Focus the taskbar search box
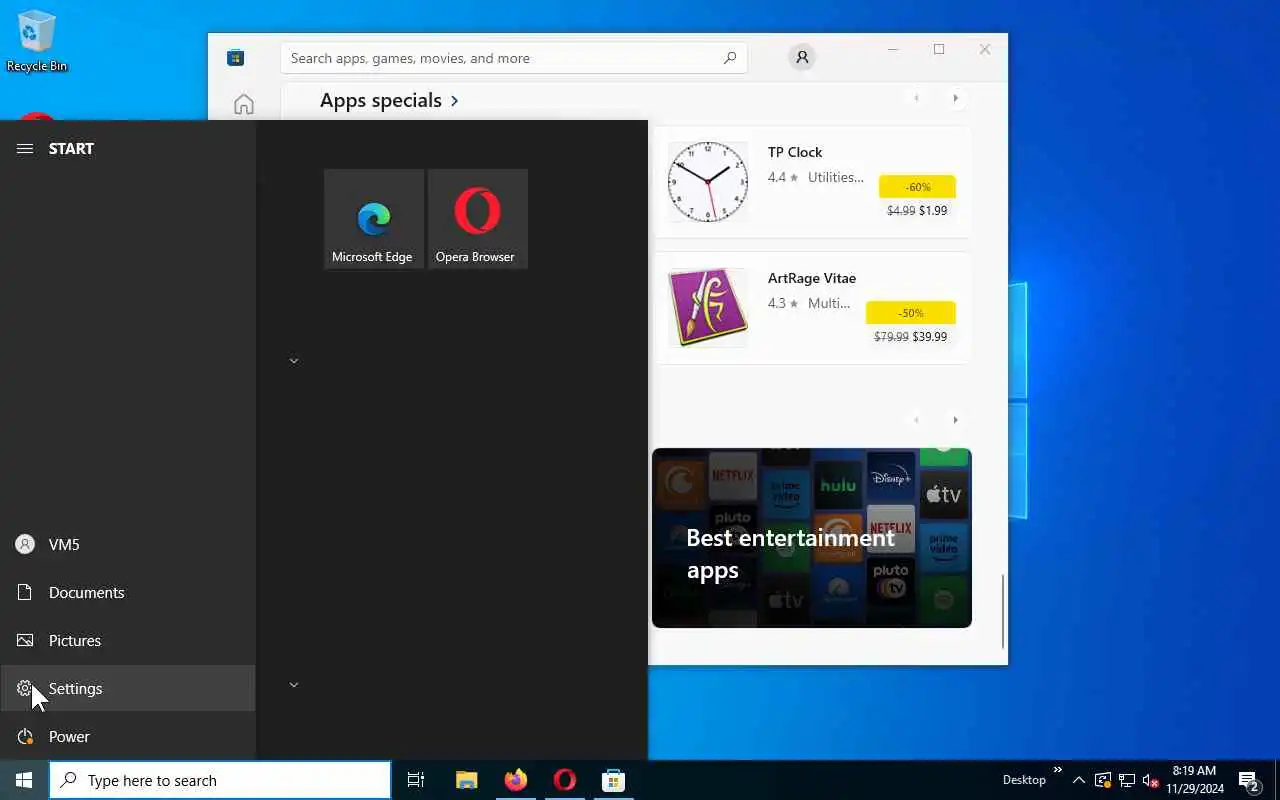The height and width of the screenshot is (800, 1280). (220, 780)
